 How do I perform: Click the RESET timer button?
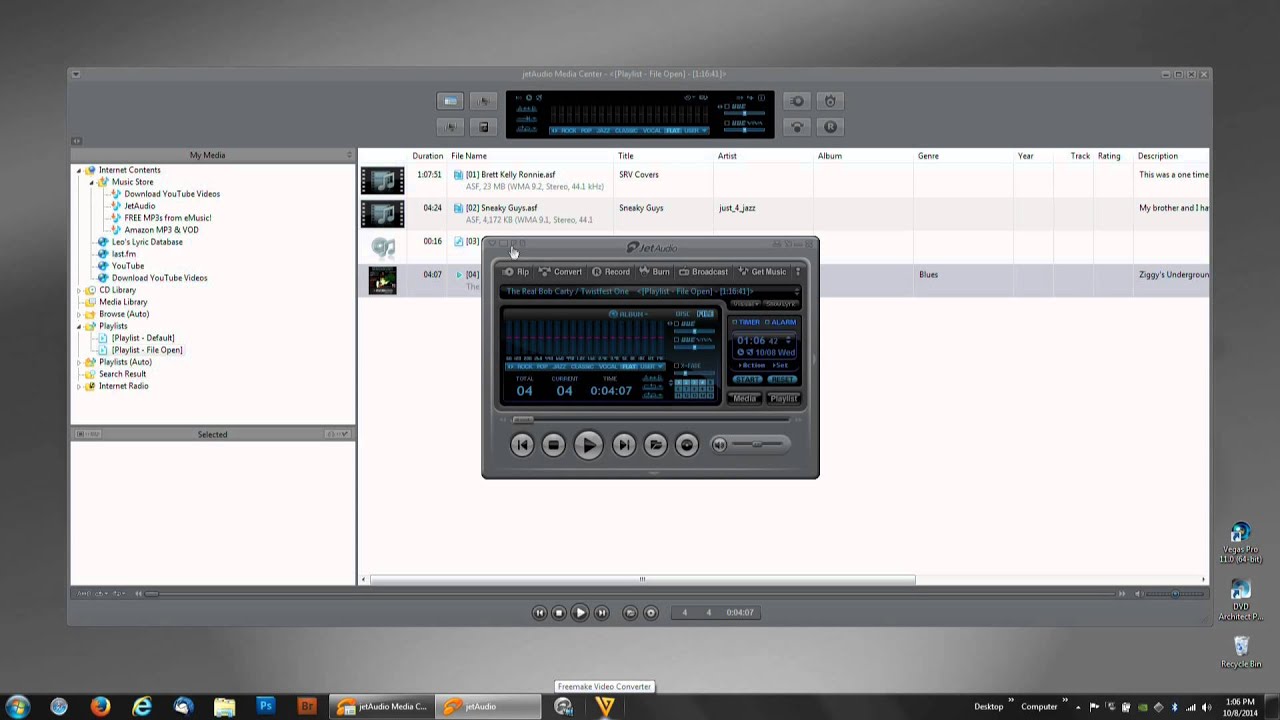coord(782,380)
